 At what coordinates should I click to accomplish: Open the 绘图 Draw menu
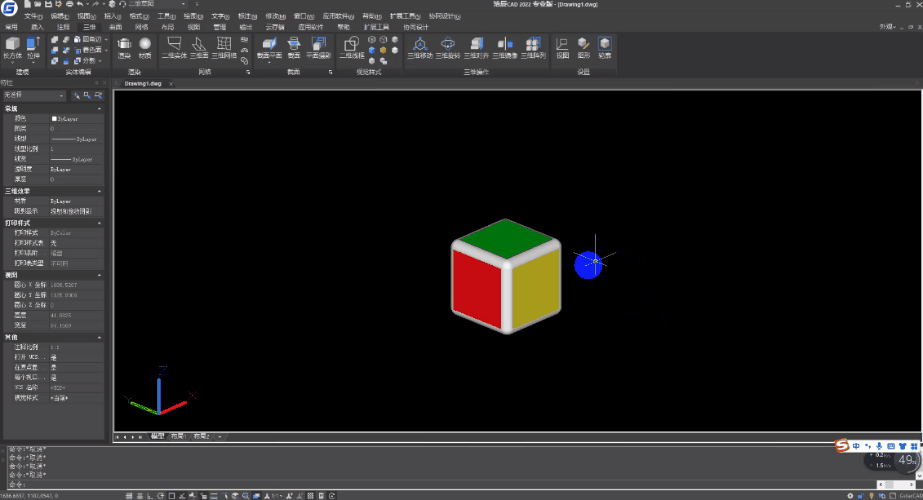193,16
